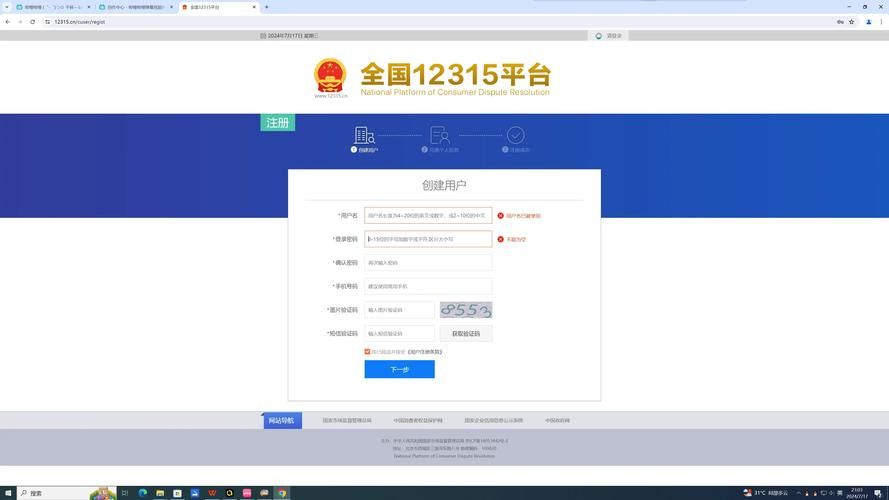
Task: Open the 中国政府网 footer link
Action: [x=557, y=421]
